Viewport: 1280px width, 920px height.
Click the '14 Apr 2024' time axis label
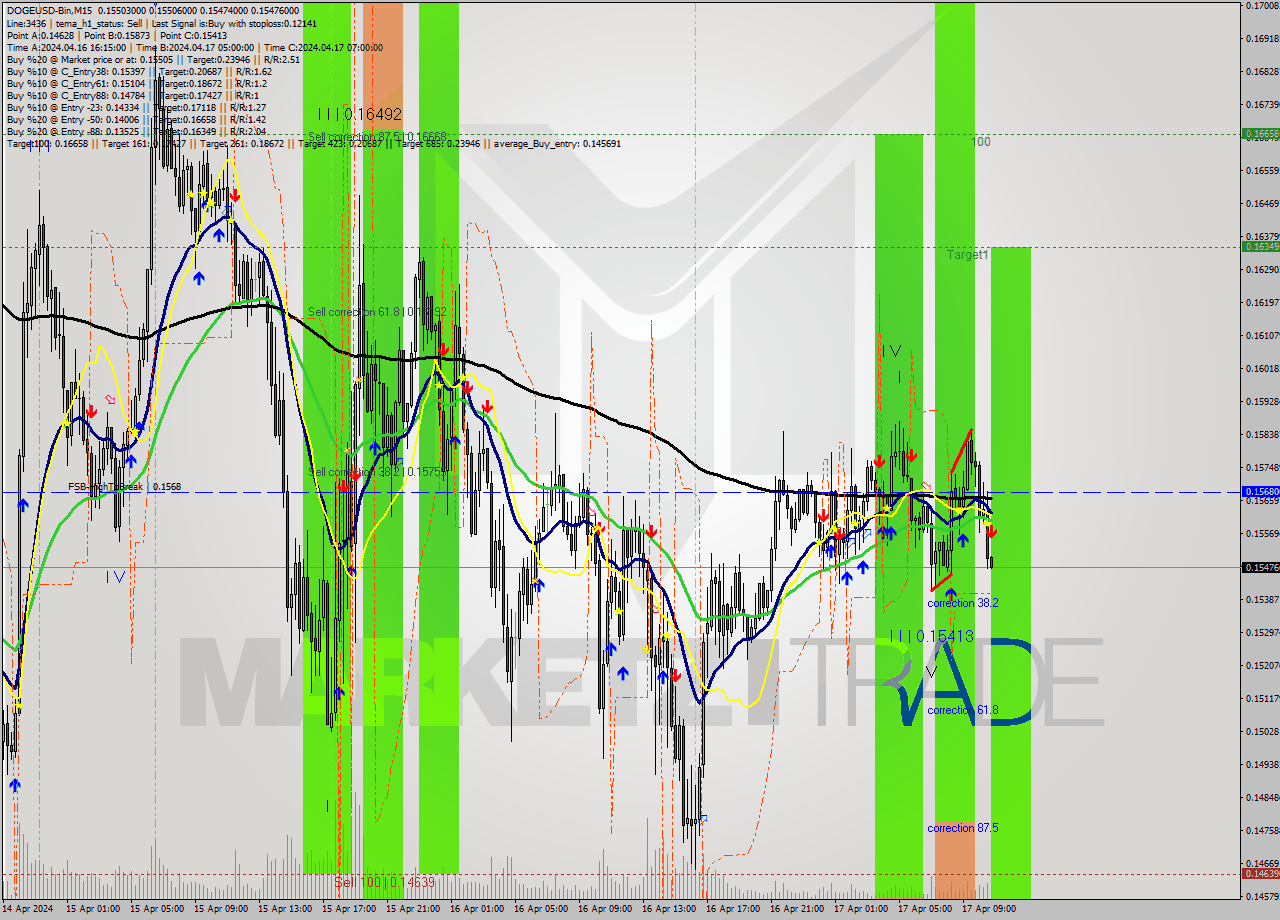pos(30,909)
